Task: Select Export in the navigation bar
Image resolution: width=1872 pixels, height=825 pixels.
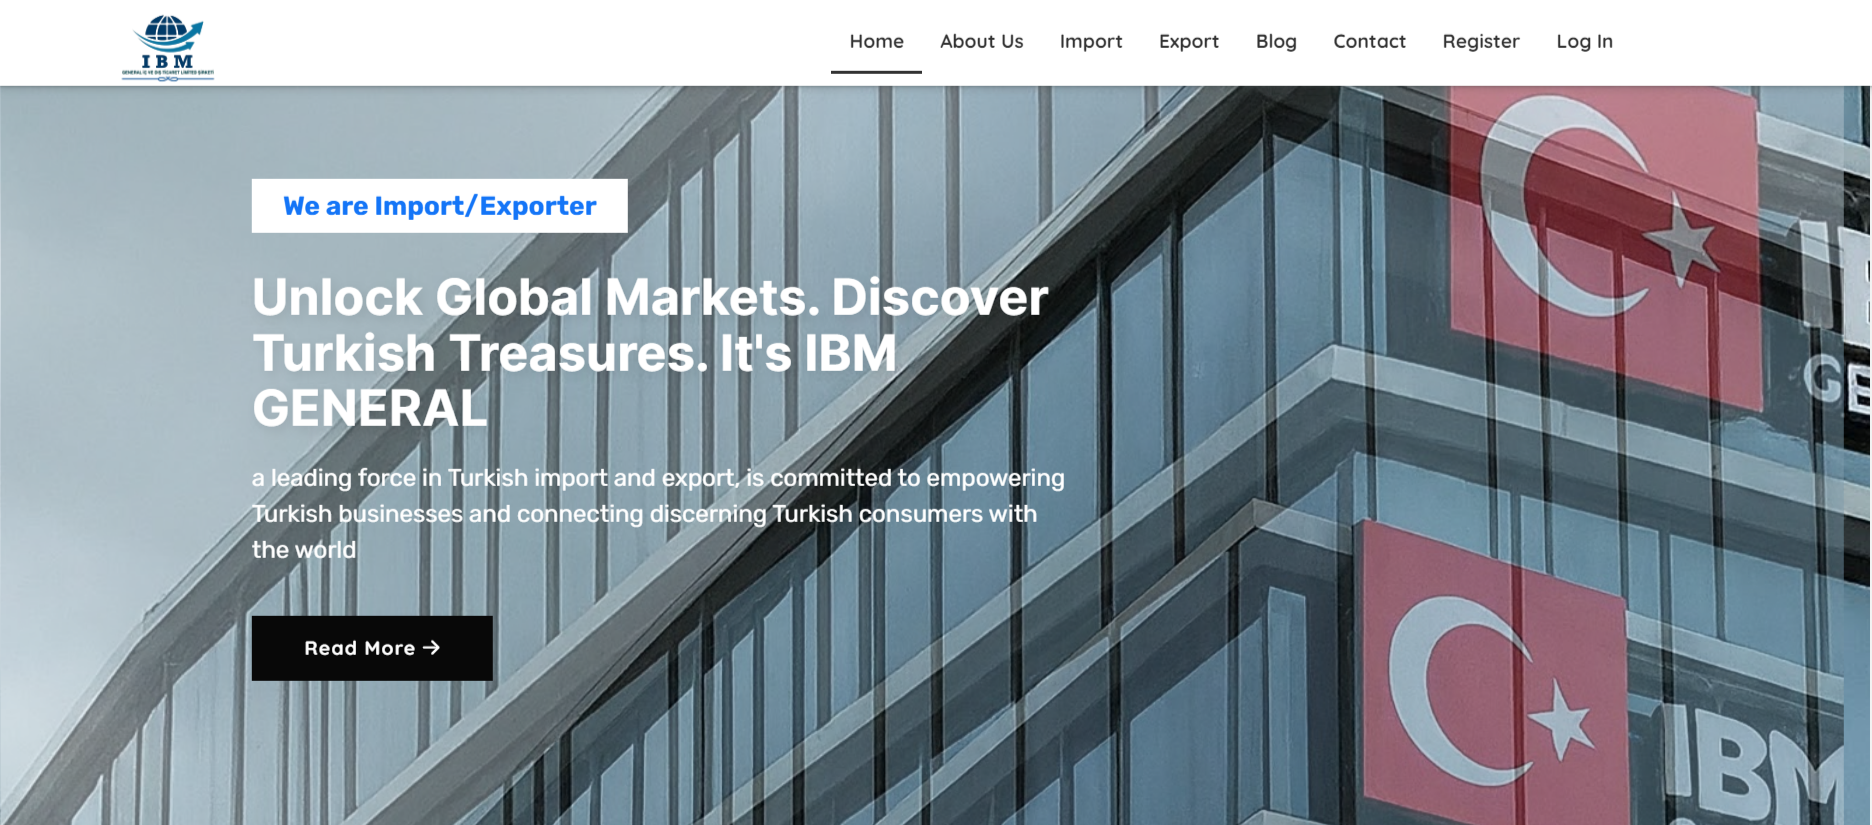Action: [1188, 42]
